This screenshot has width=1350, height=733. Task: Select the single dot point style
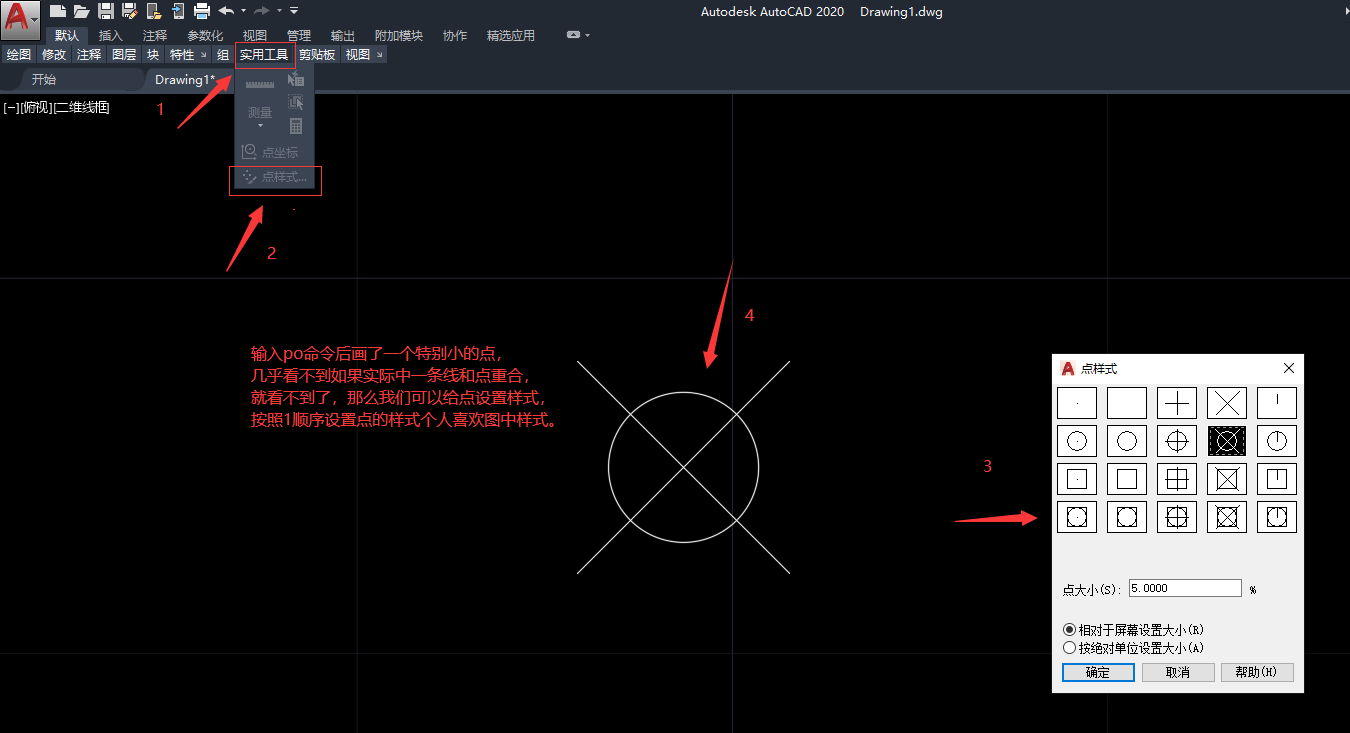pyautogui.click(x=1077, y=403)
